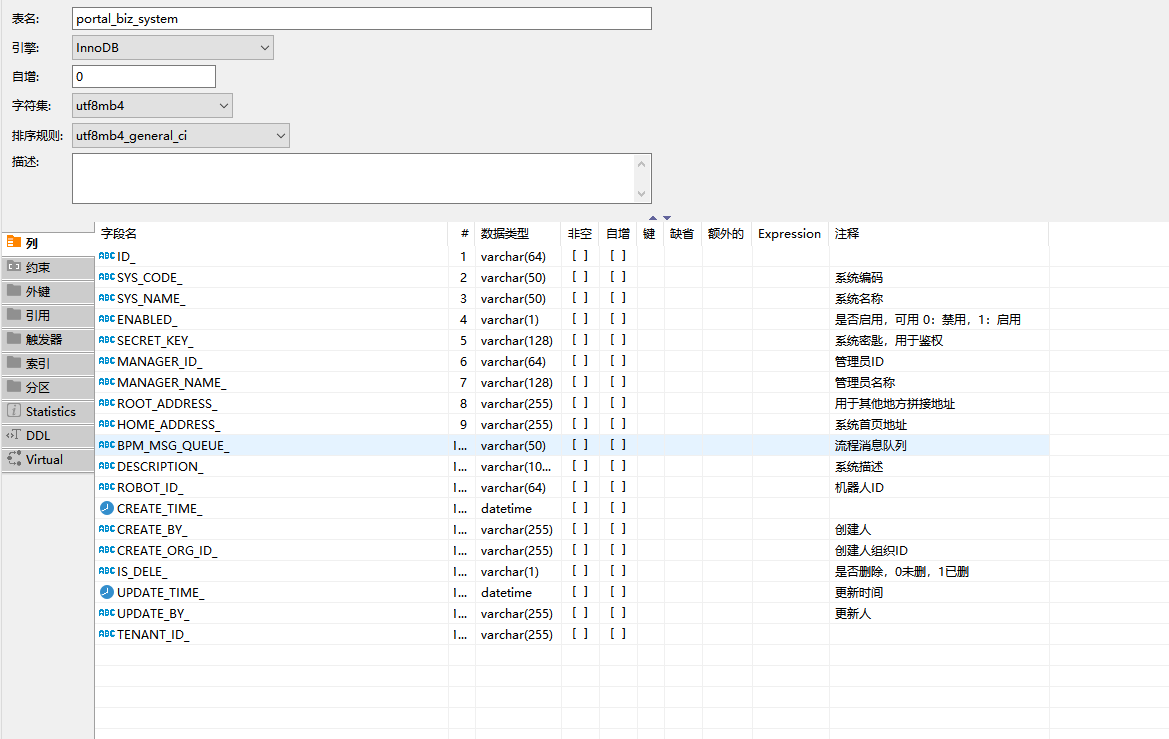
Task: Click the ABC icon of BPM_MSG_QUEUE_
Action: coord(107,445)
